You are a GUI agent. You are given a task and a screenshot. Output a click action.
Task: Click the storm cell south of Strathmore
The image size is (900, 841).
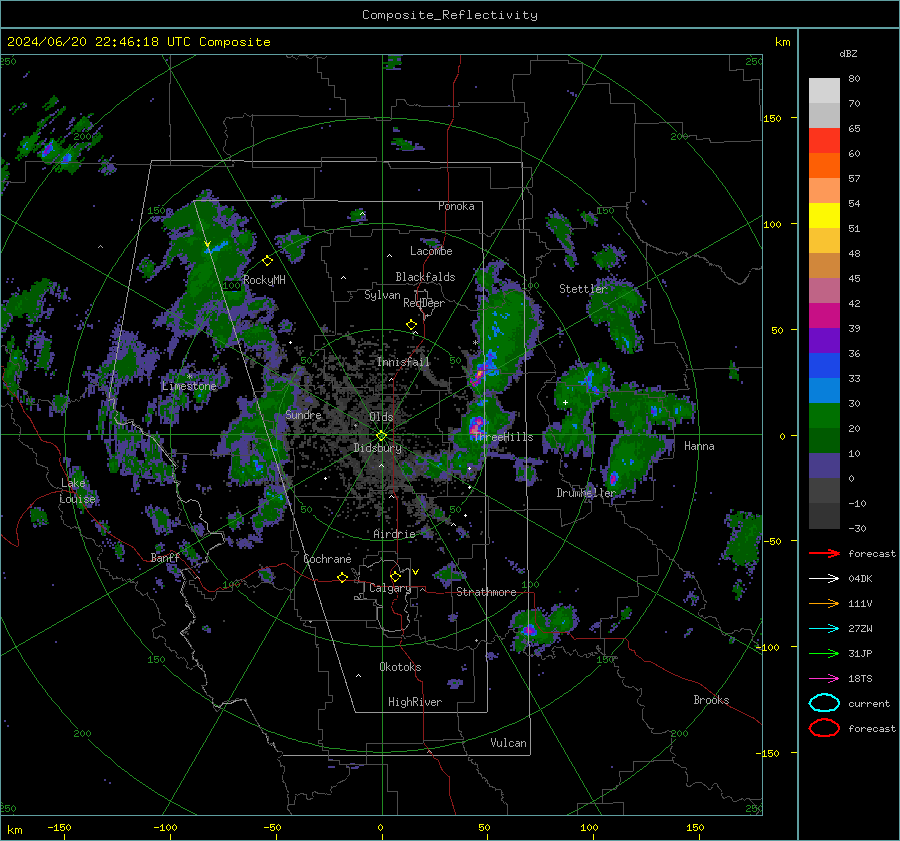coord(529,630)
